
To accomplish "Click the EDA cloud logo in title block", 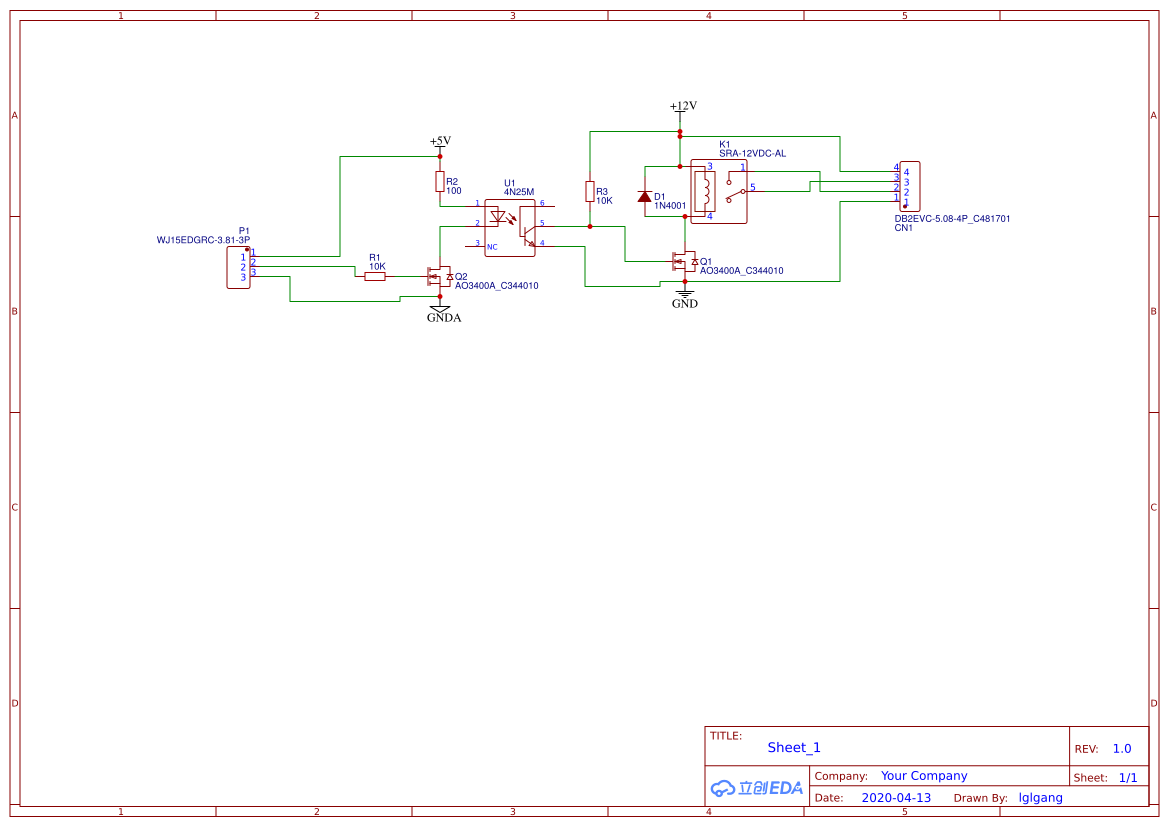I will pyautogui.click(x=757, y=788).
